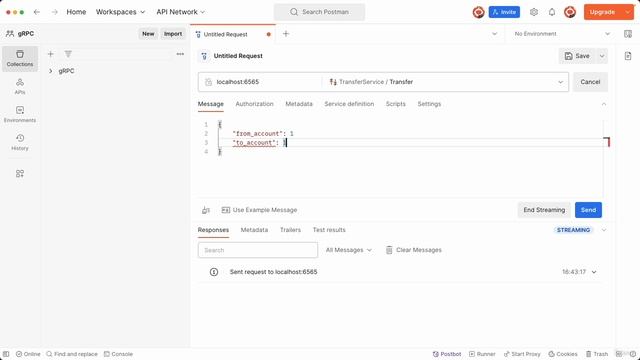Select the Untitled Request tab

tap(233, 34)
